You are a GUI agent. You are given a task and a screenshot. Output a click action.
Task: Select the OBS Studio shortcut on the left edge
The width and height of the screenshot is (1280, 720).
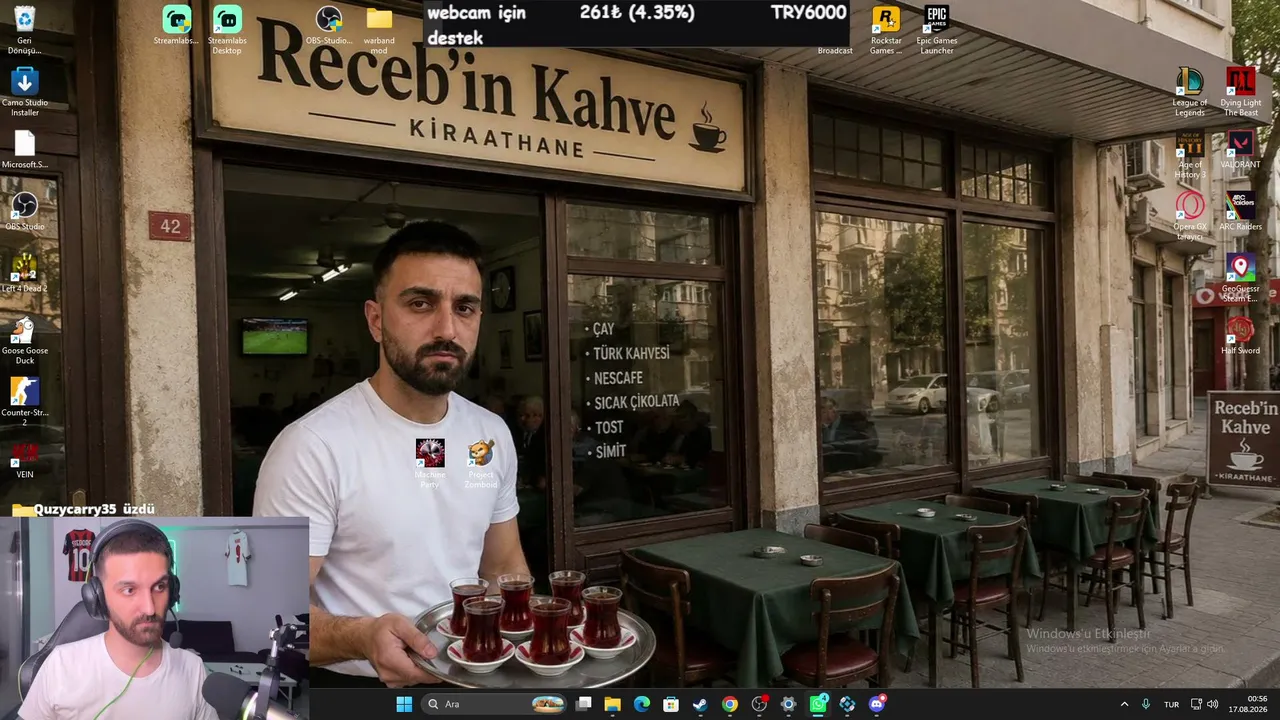pyautogui.click(x=25, y=212)
